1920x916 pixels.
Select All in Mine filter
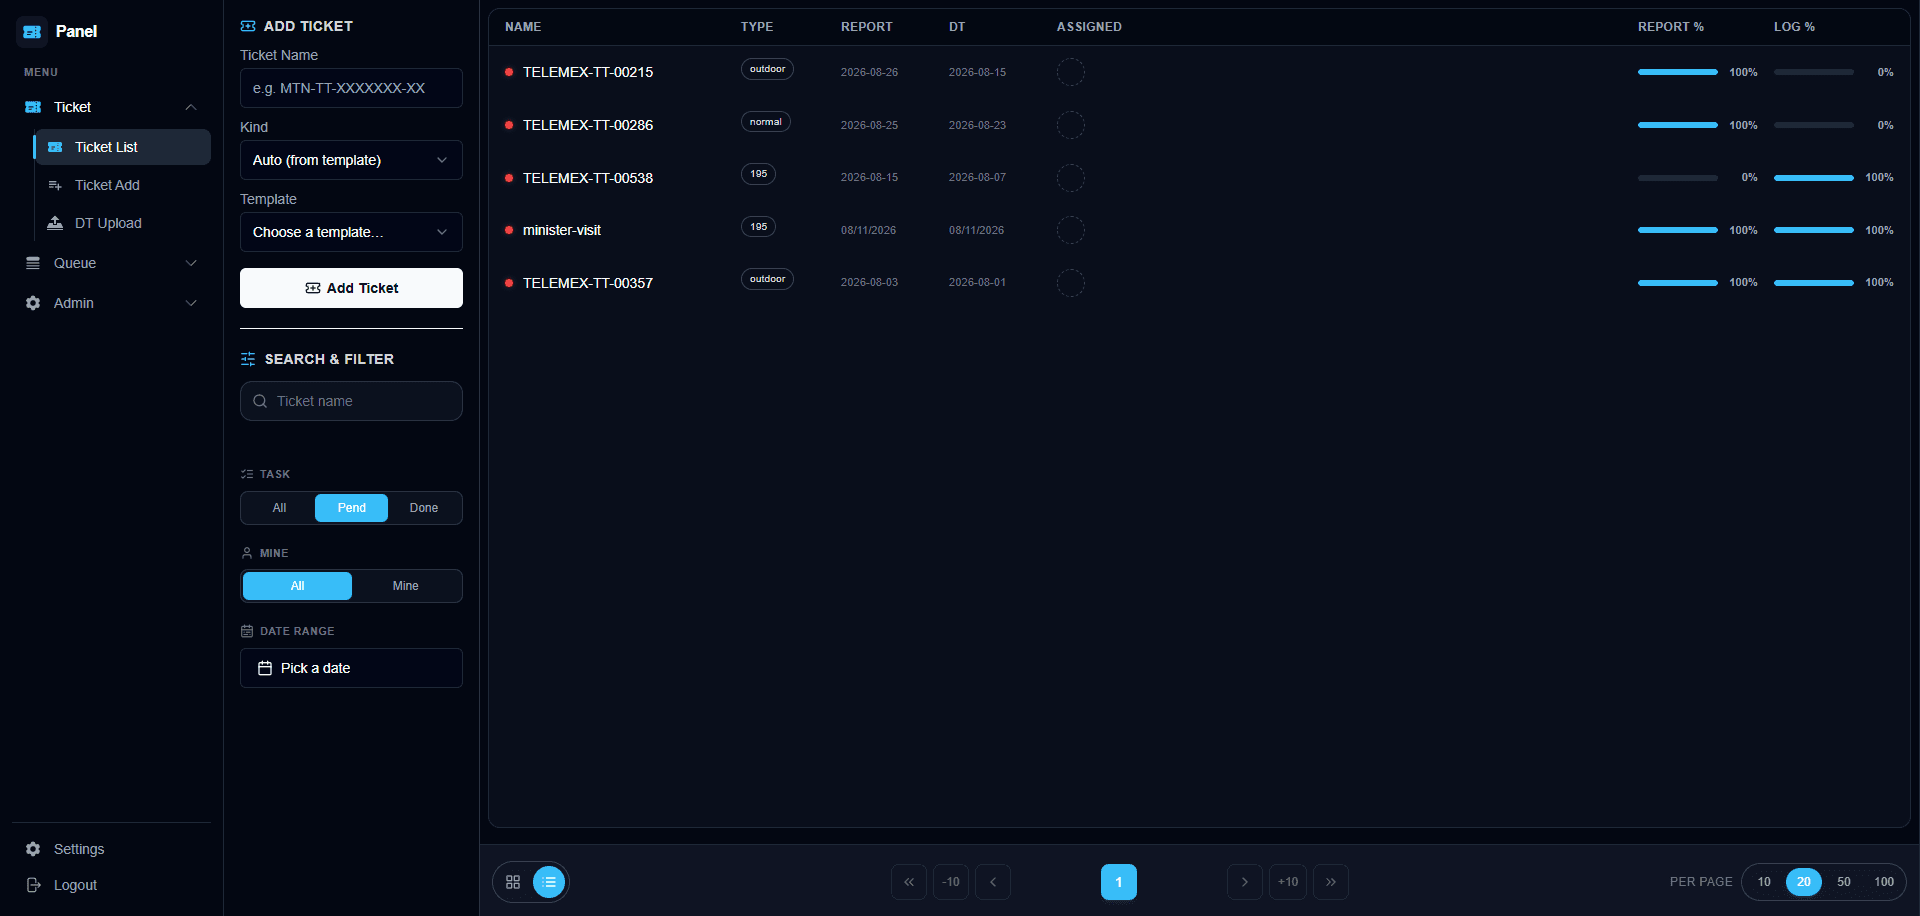coord(297,586)
